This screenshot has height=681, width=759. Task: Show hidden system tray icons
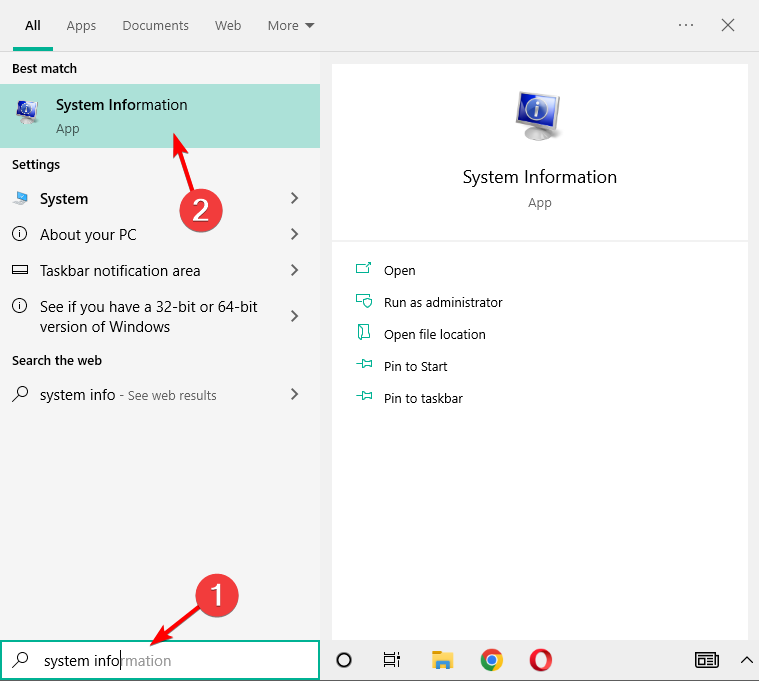(747, 660)
